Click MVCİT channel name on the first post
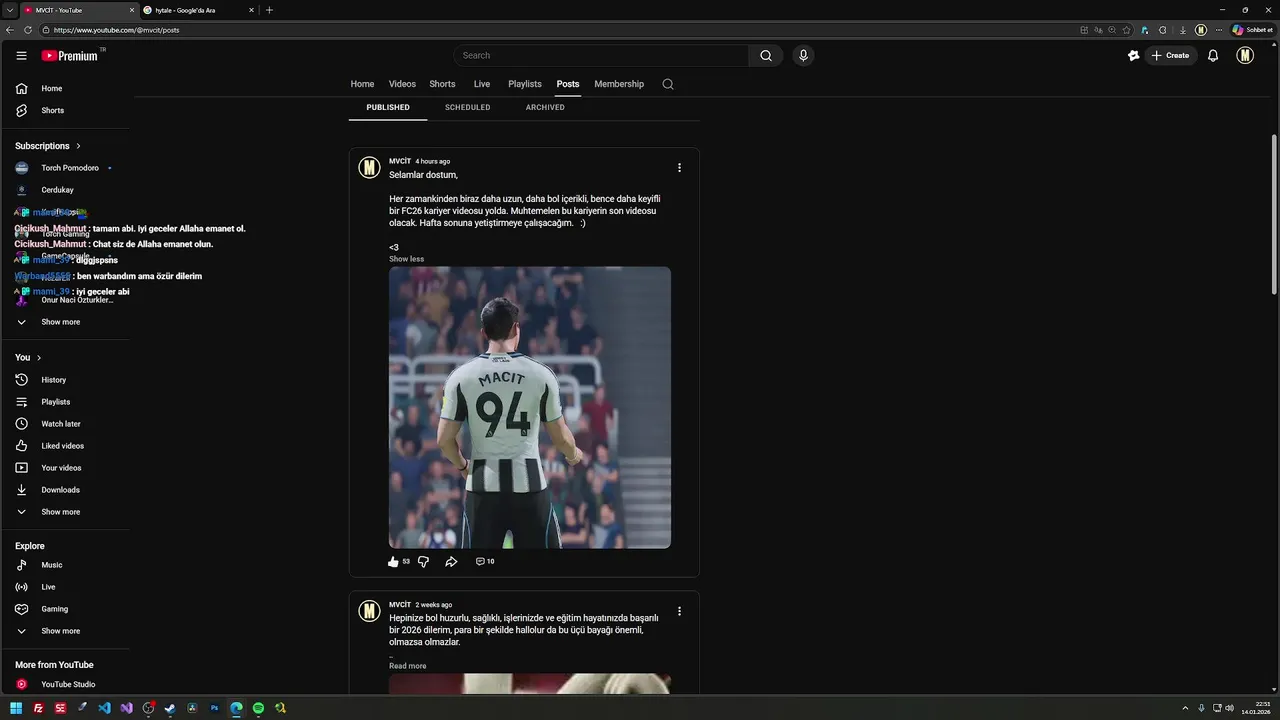1280x720 pixels. (x=400, y=161)
